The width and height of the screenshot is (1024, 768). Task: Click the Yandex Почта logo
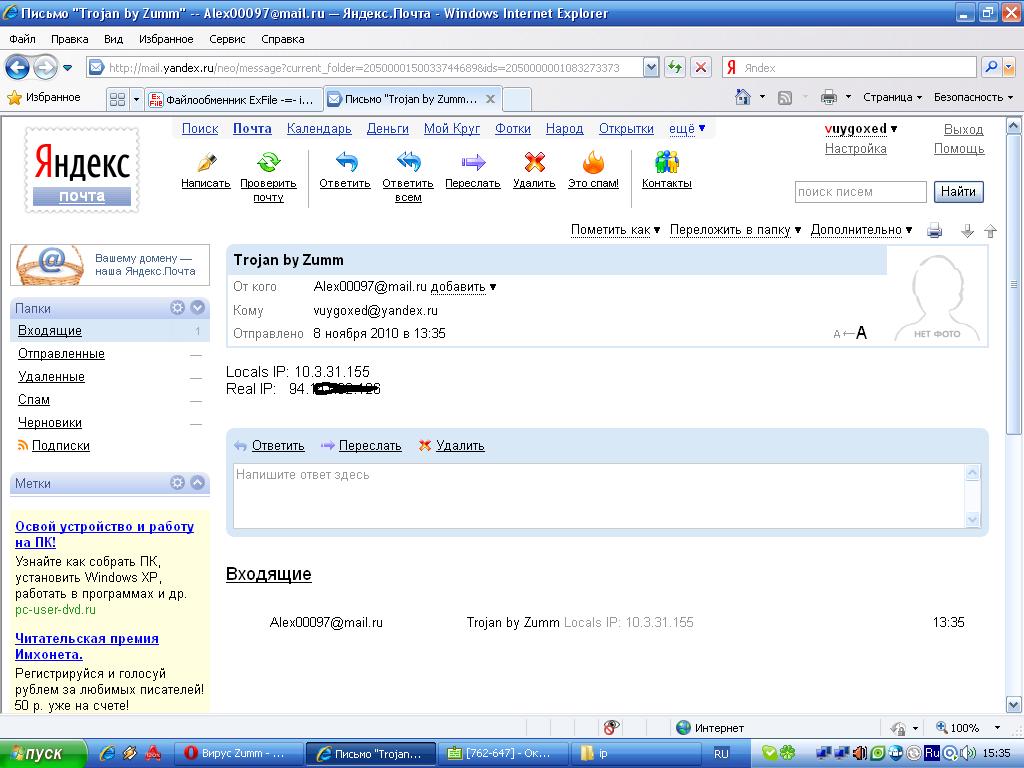[x=82, y=170]
